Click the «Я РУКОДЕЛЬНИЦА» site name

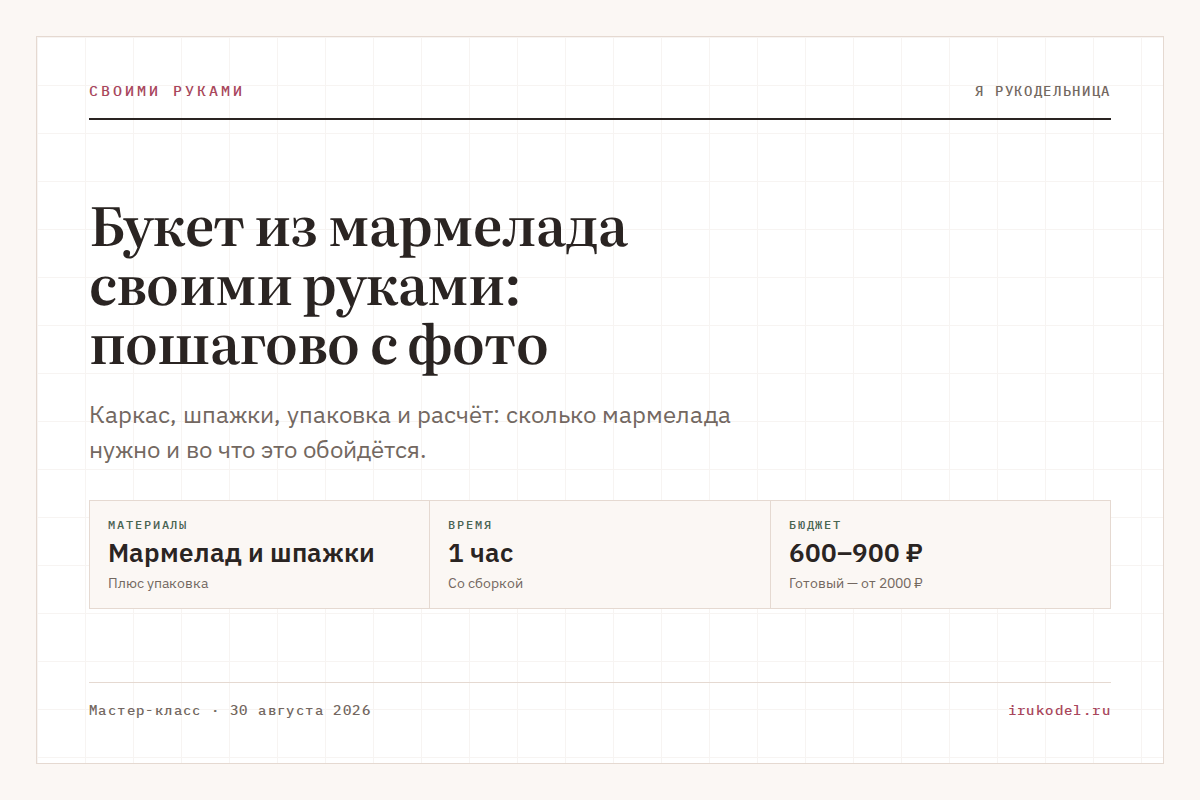click(1042, 91)
